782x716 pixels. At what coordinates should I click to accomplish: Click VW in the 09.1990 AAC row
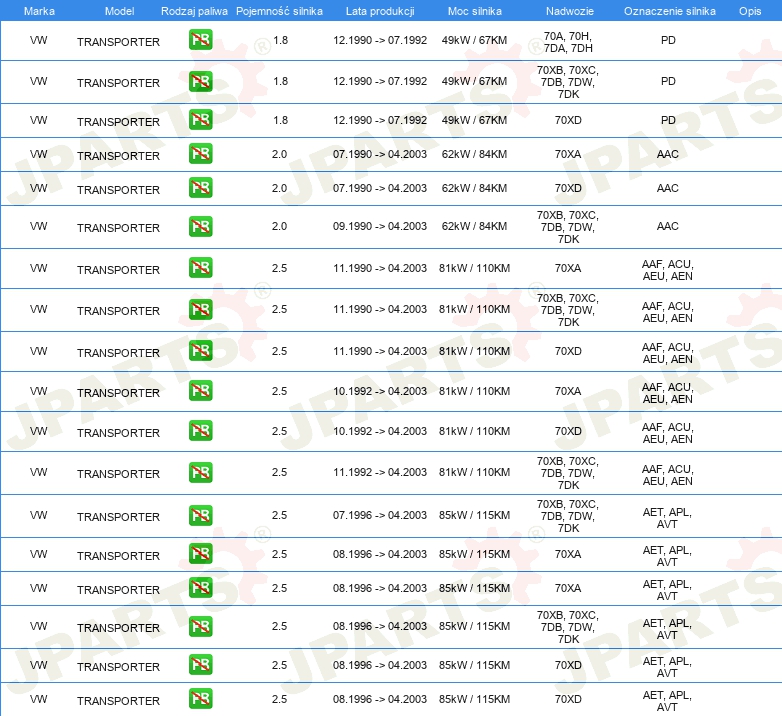pos(38,226)
